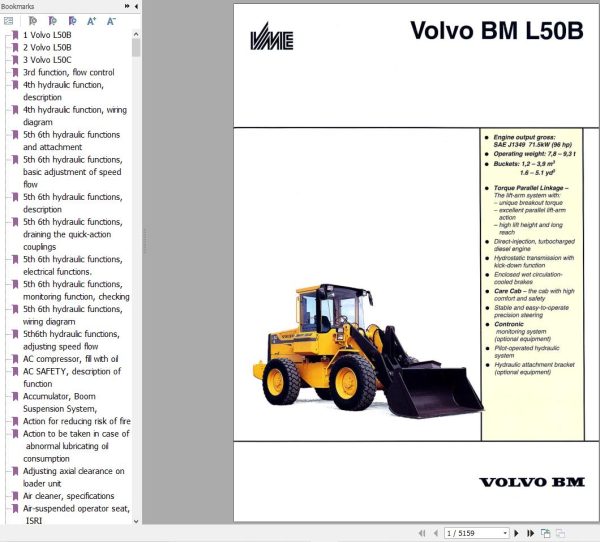Open bookmark '1 Volvo L50B'
This screenshot has height=542, width=600.
tap(47, 35)
